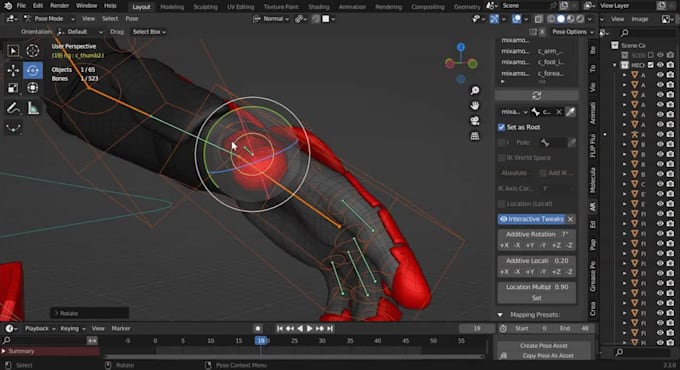Click Additive Rotation +X button
680x370 pixels.
pyautogui.click(x=504, y=246)
